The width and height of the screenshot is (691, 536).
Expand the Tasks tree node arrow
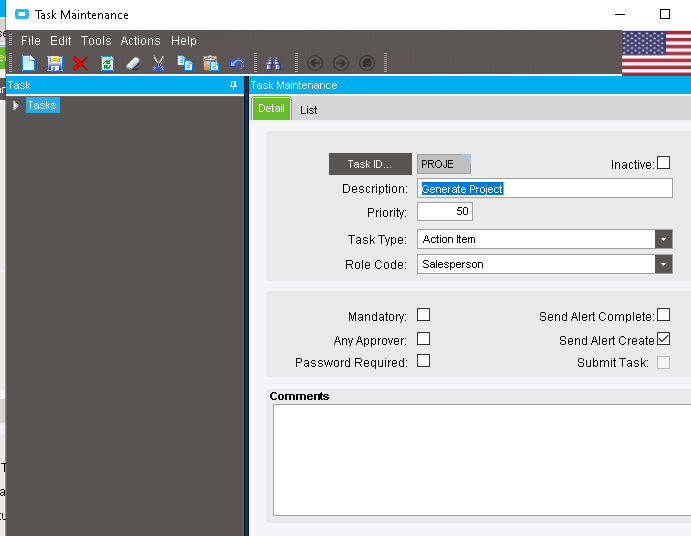16,105
